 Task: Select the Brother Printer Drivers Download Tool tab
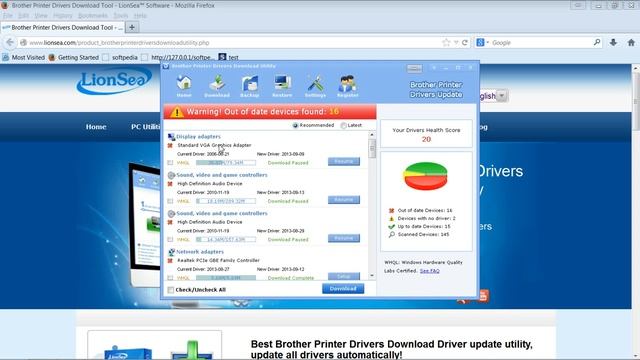pyautogui.click(x=62, y=27)
